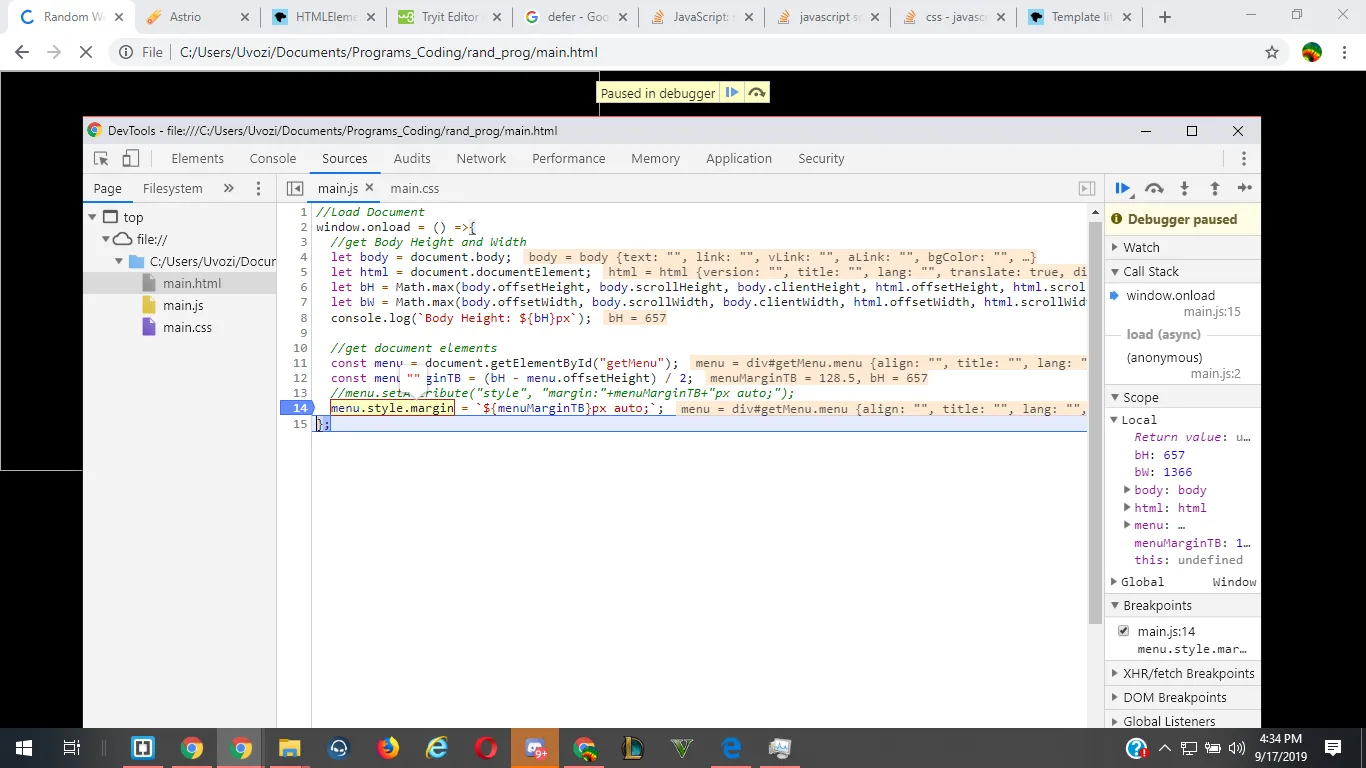The height and width of the screenshot is (768, 1366).
Task: Open Firefox from the Windows taskbar
Action: point(388,748)
